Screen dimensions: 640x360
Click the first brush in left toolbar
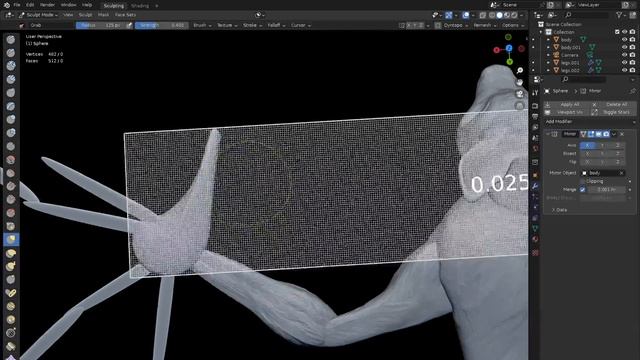coord(11,39)
